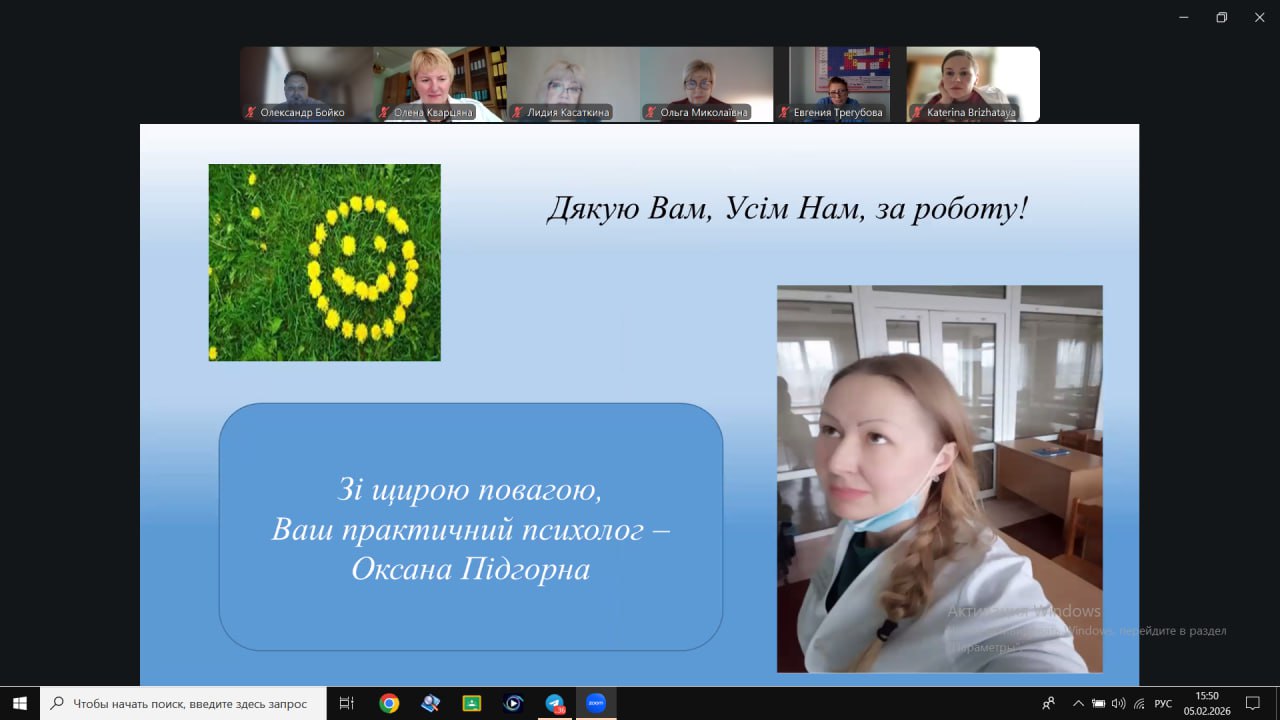Click the Wi-Fi network icon
This screenshot has width=1280, height=720.
[1138, 703]
